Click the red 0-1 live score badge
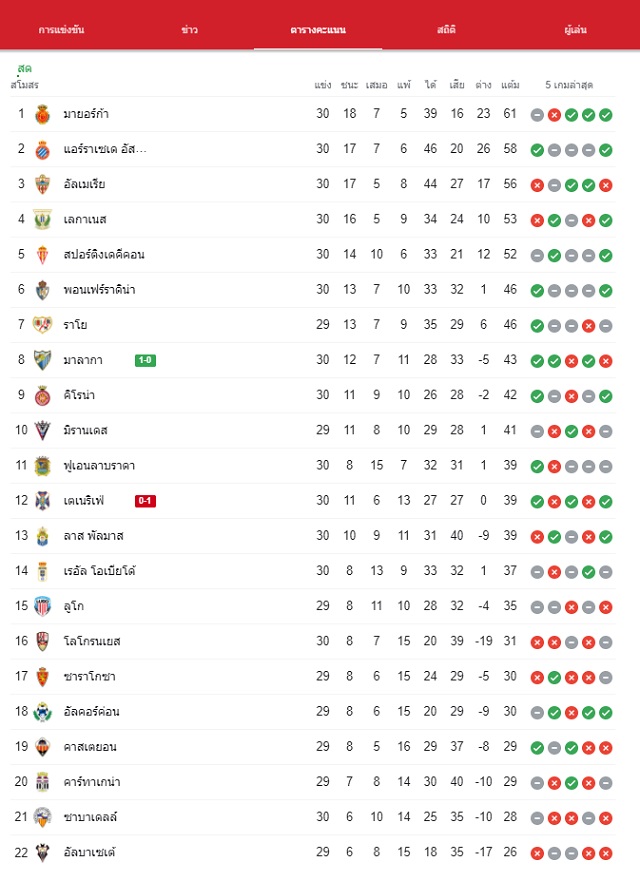 pos(146,501)
